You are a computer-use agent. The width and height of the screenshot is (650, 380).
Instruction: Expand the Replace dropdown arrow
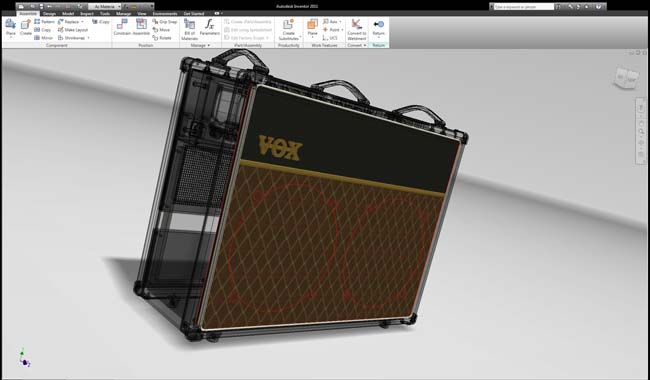[x=82, y=22]
